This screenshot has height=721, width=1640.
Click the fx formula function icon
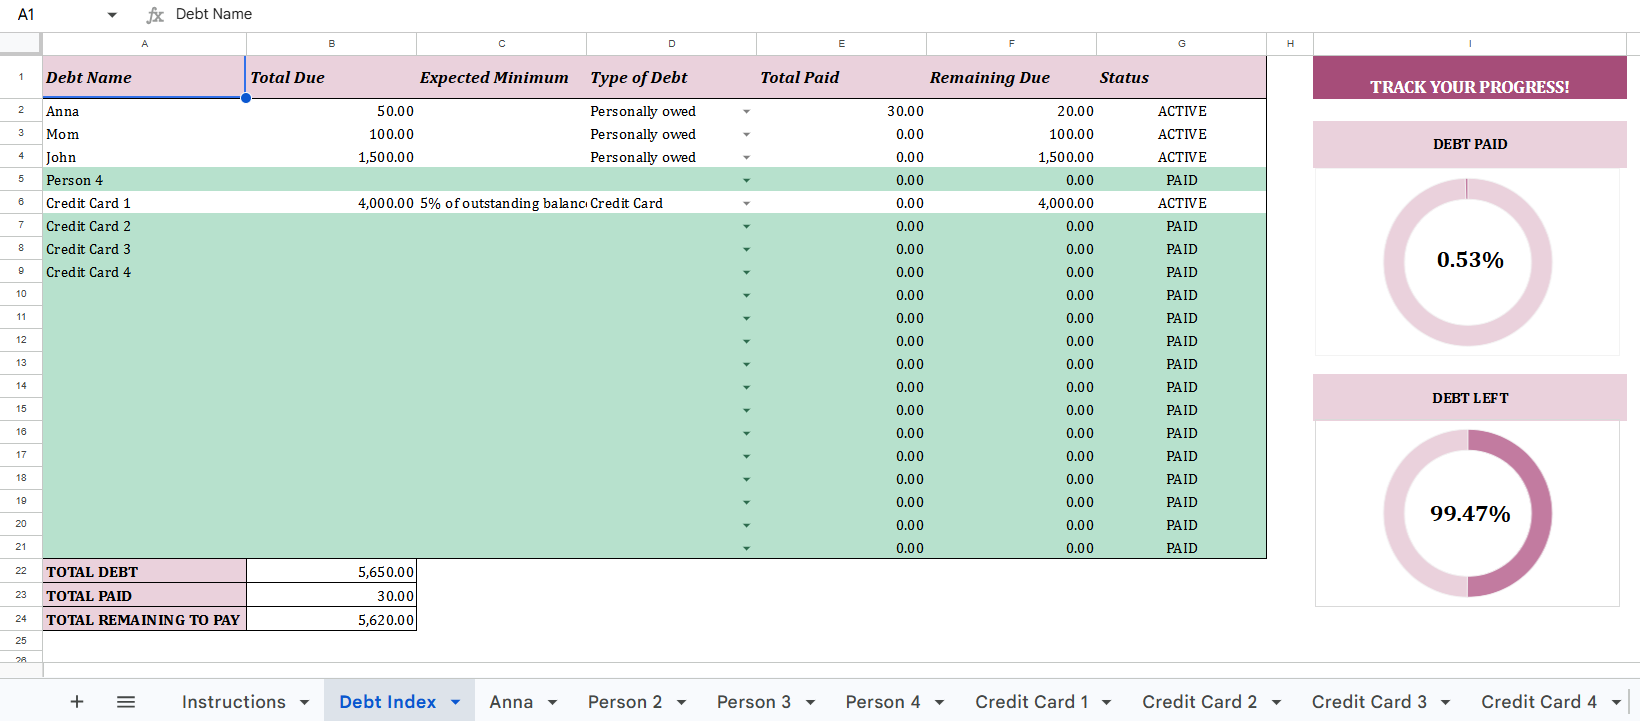click(x=155, y=15)
